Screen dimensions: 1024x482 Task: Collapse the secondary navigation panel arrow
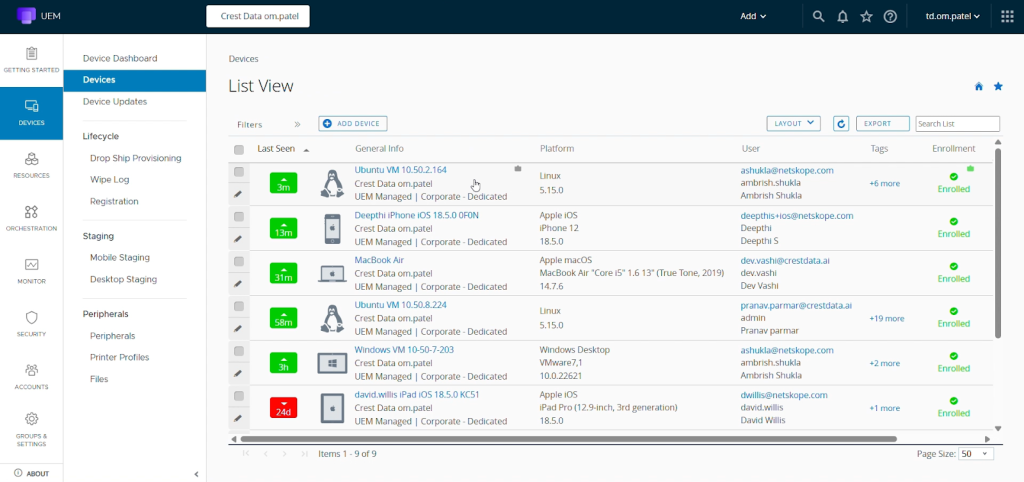(197, 474)
